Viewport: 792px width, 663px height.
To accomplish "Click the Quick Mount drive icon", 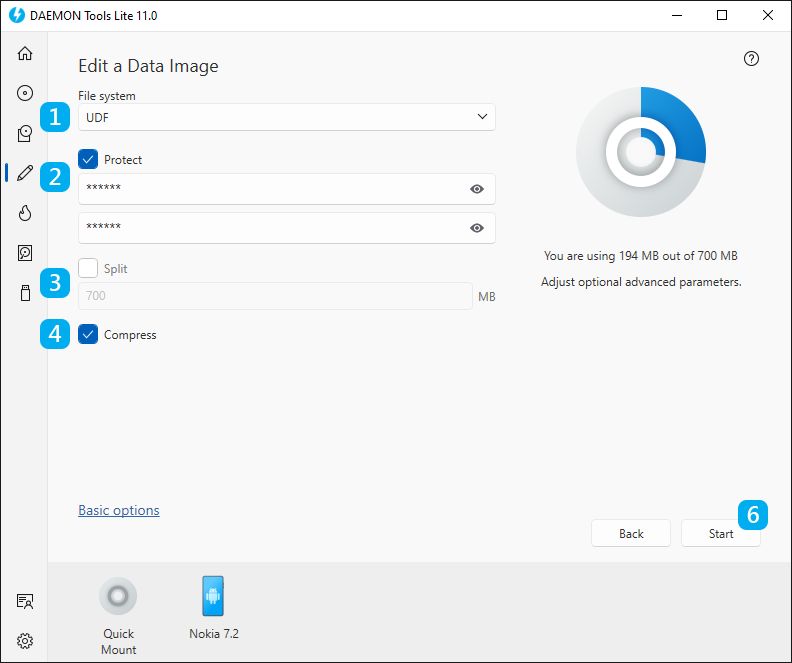I will point(118,596).
